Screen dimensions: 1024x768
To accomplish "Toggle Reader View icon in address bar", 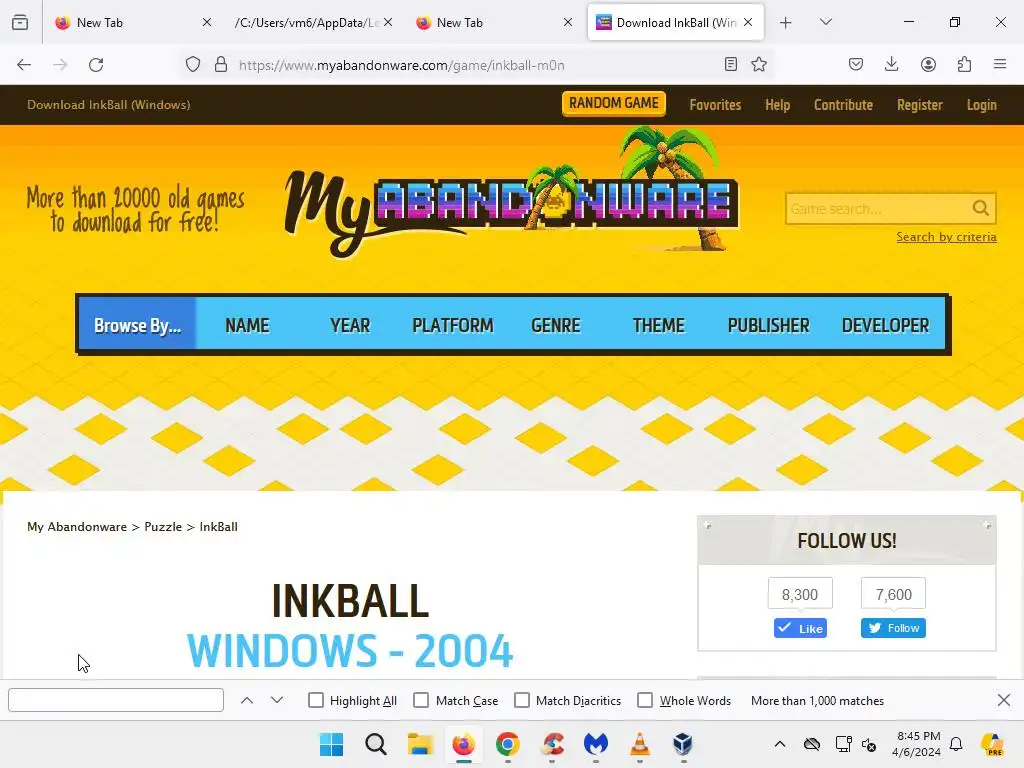I will pos(731,64).
